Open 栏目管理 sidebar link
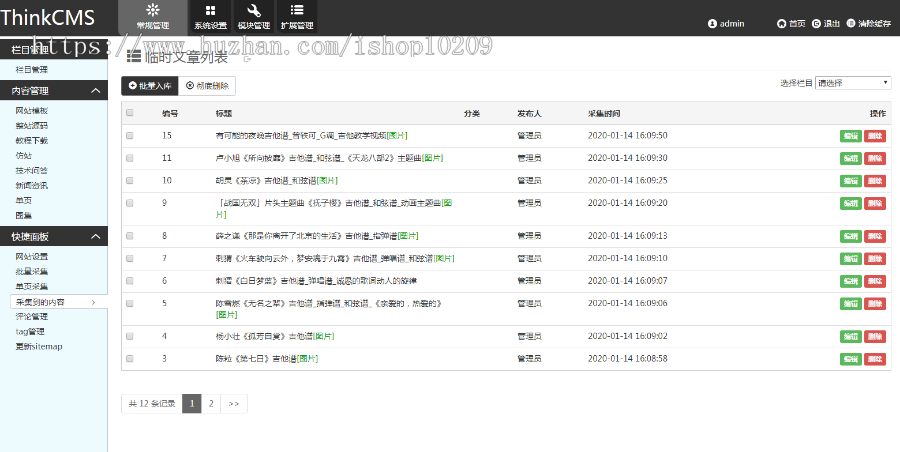This screenshot has width=900, height=452. pos(32,69)
